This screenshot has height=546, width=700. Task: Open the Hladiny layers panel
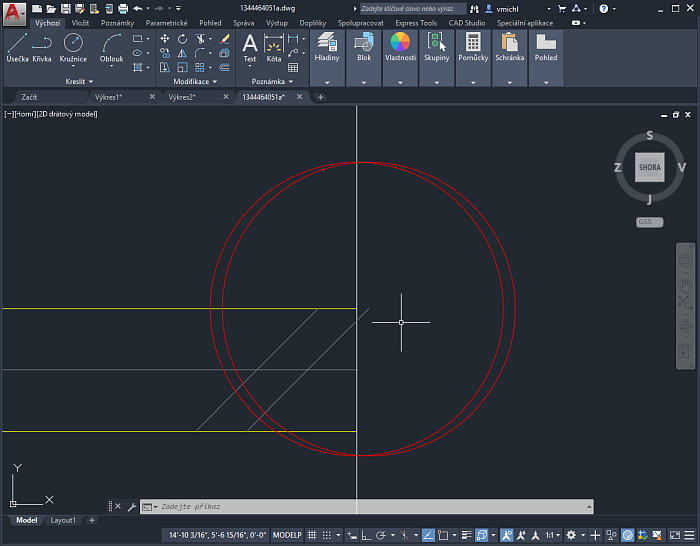[x=327, y=46]
